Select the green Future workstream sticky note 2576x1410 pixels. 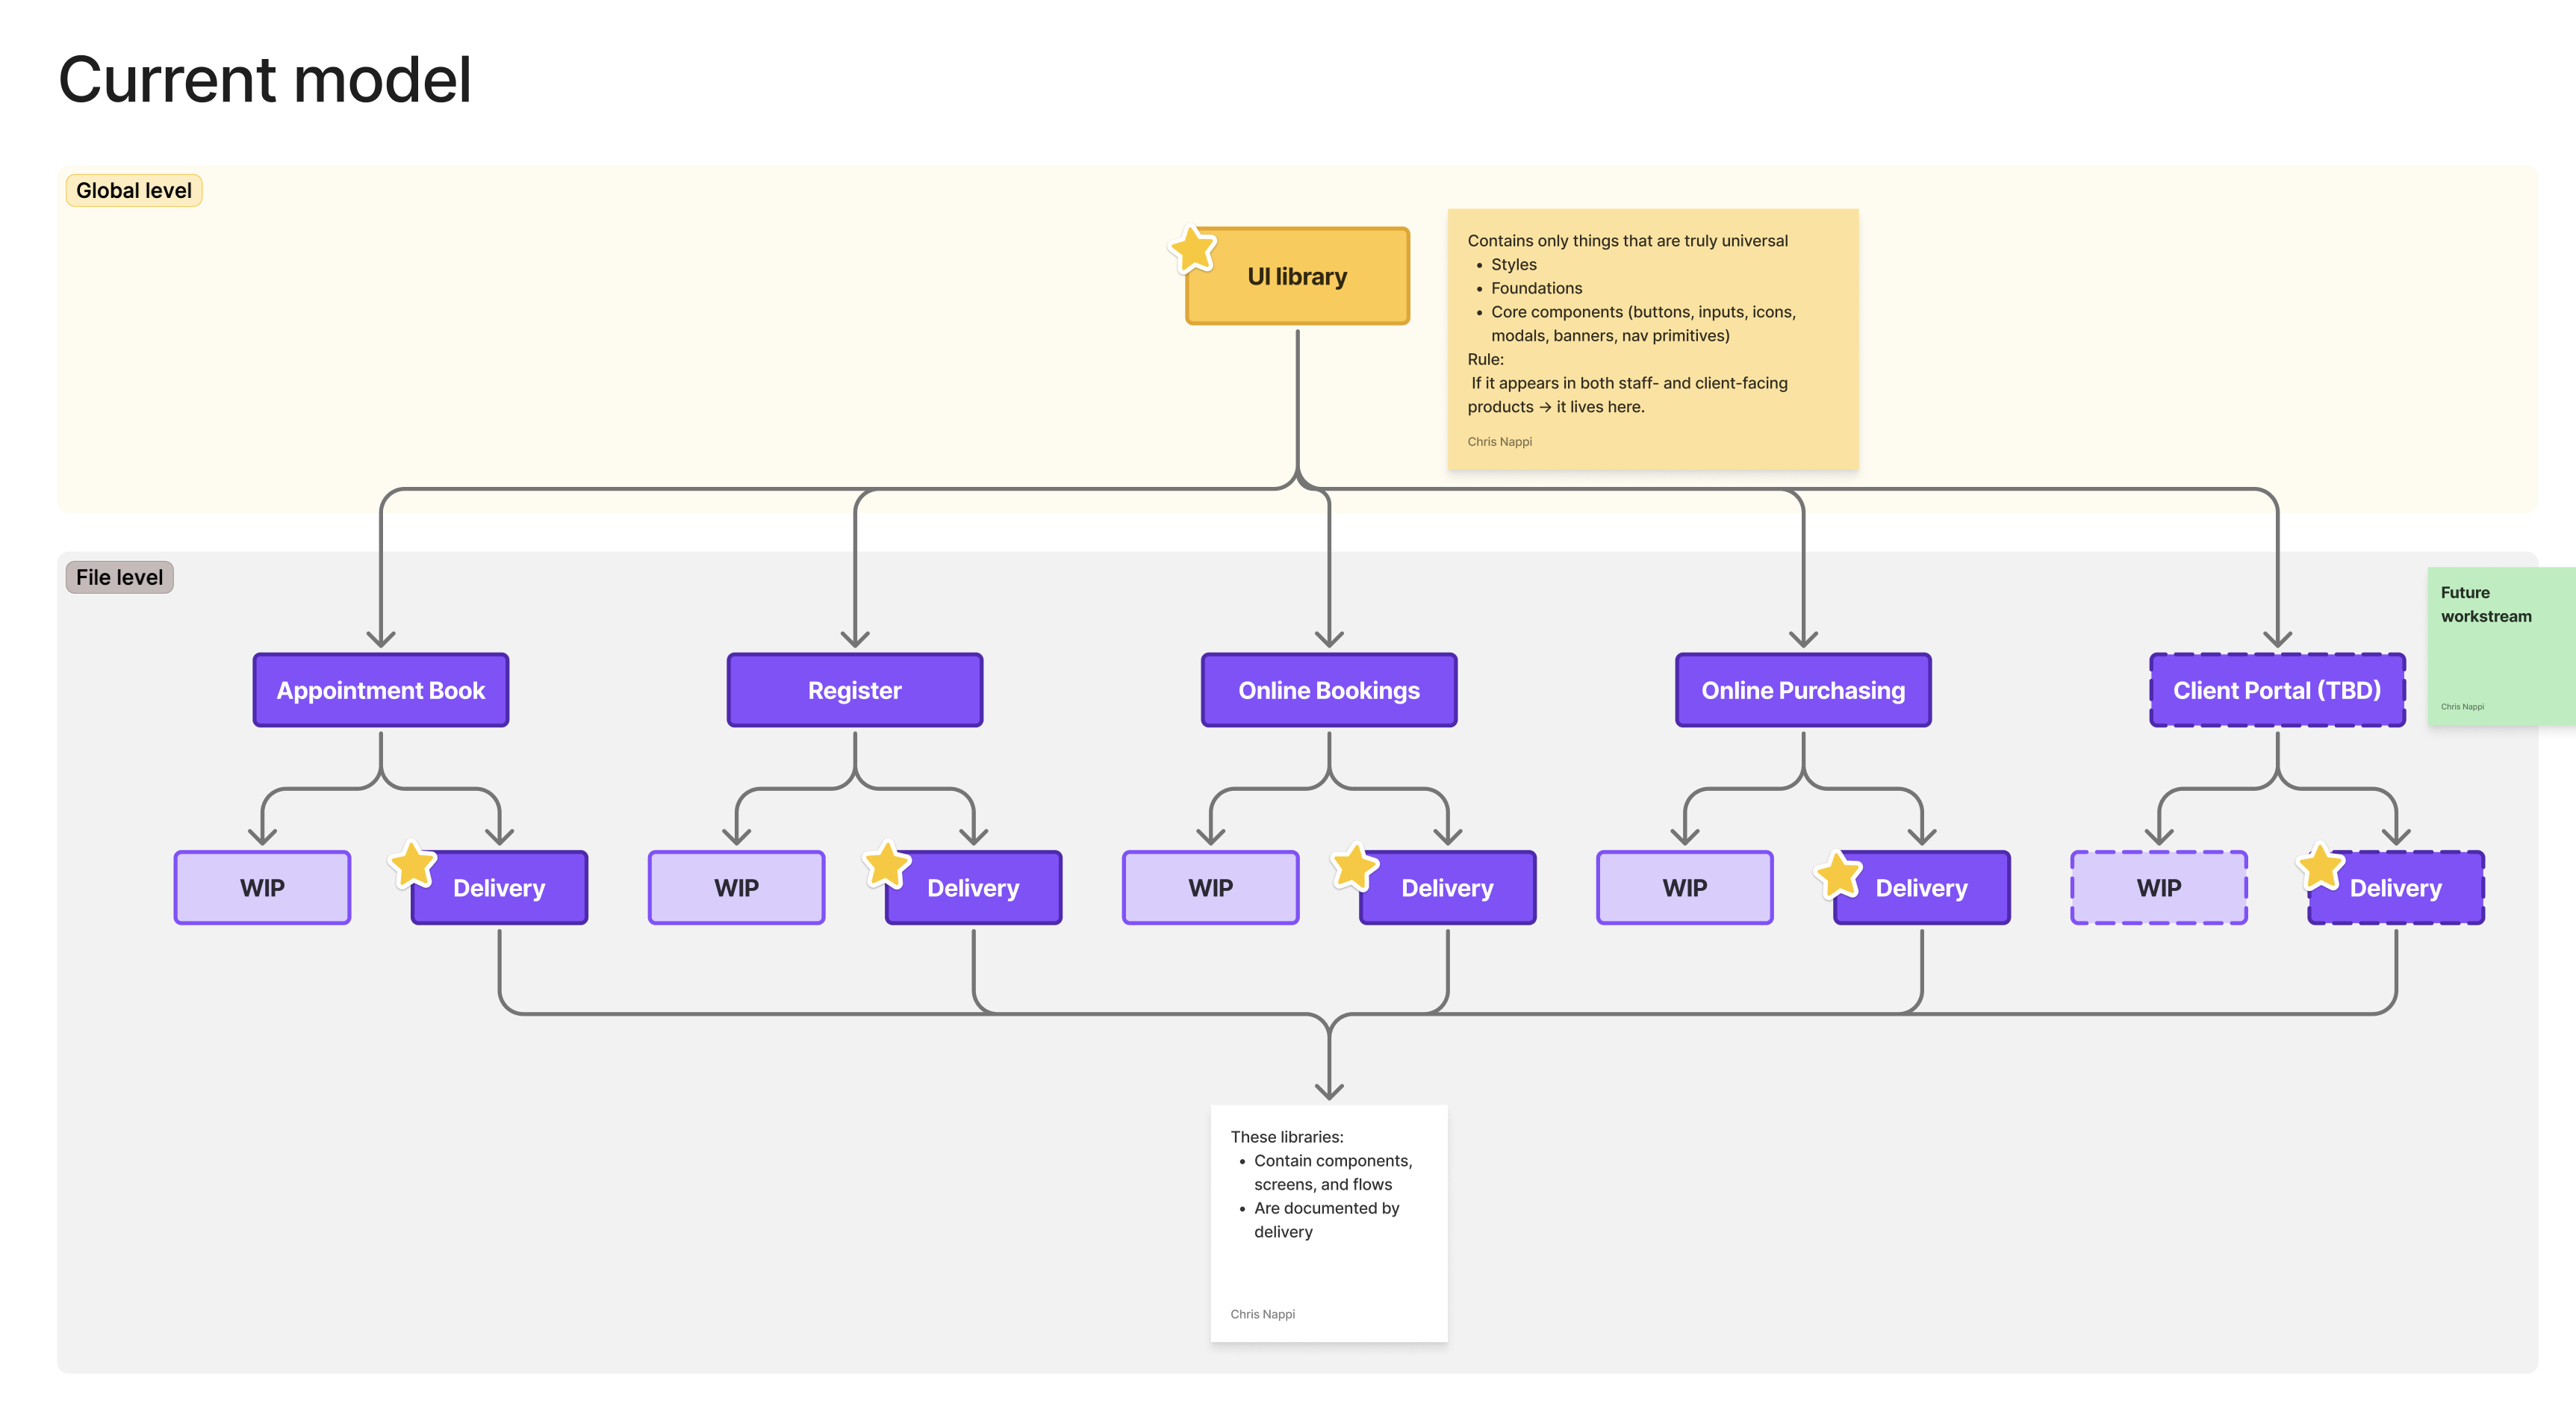[2502, 646]
